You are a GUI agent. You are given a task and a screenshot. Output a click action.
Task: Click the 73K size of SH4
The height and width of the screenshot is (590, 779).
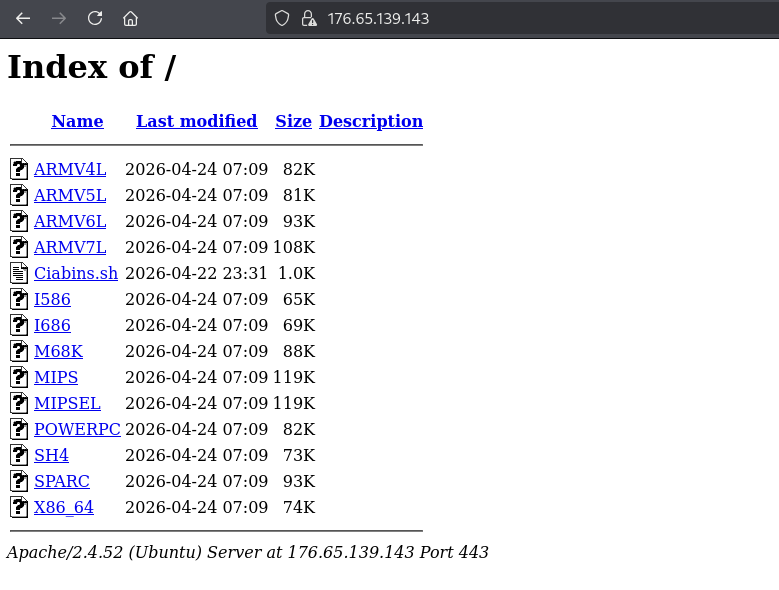(x=299, y=455)
